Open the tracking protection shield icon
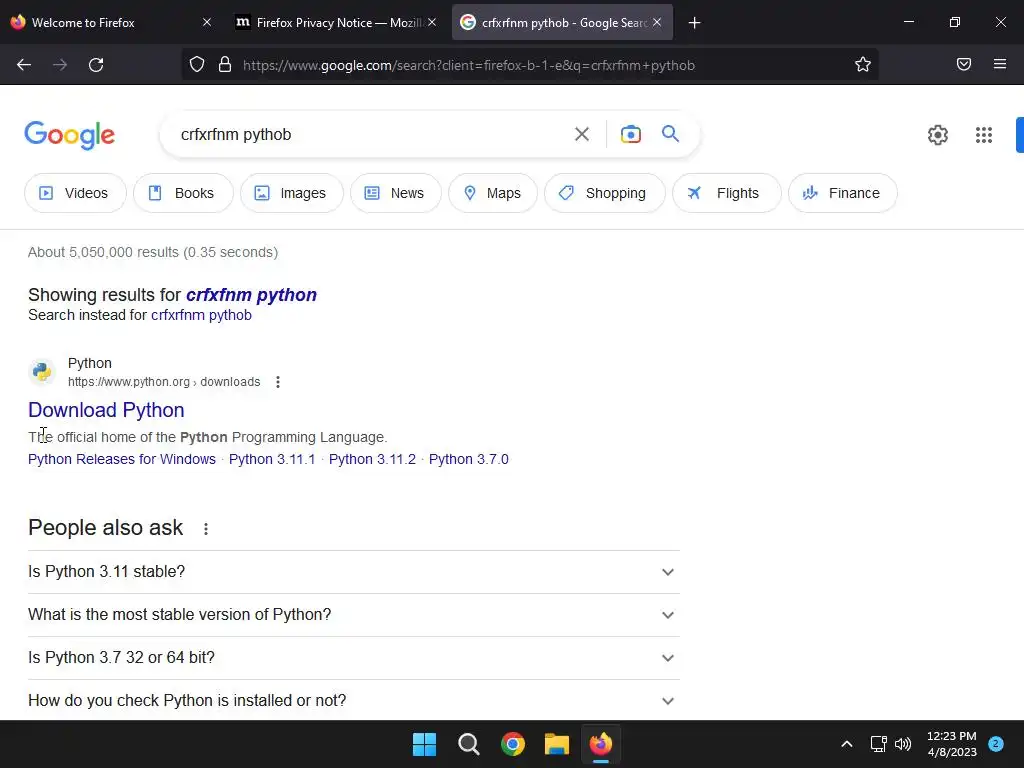The image size is (1024, 768). click(x=197, y=65)
